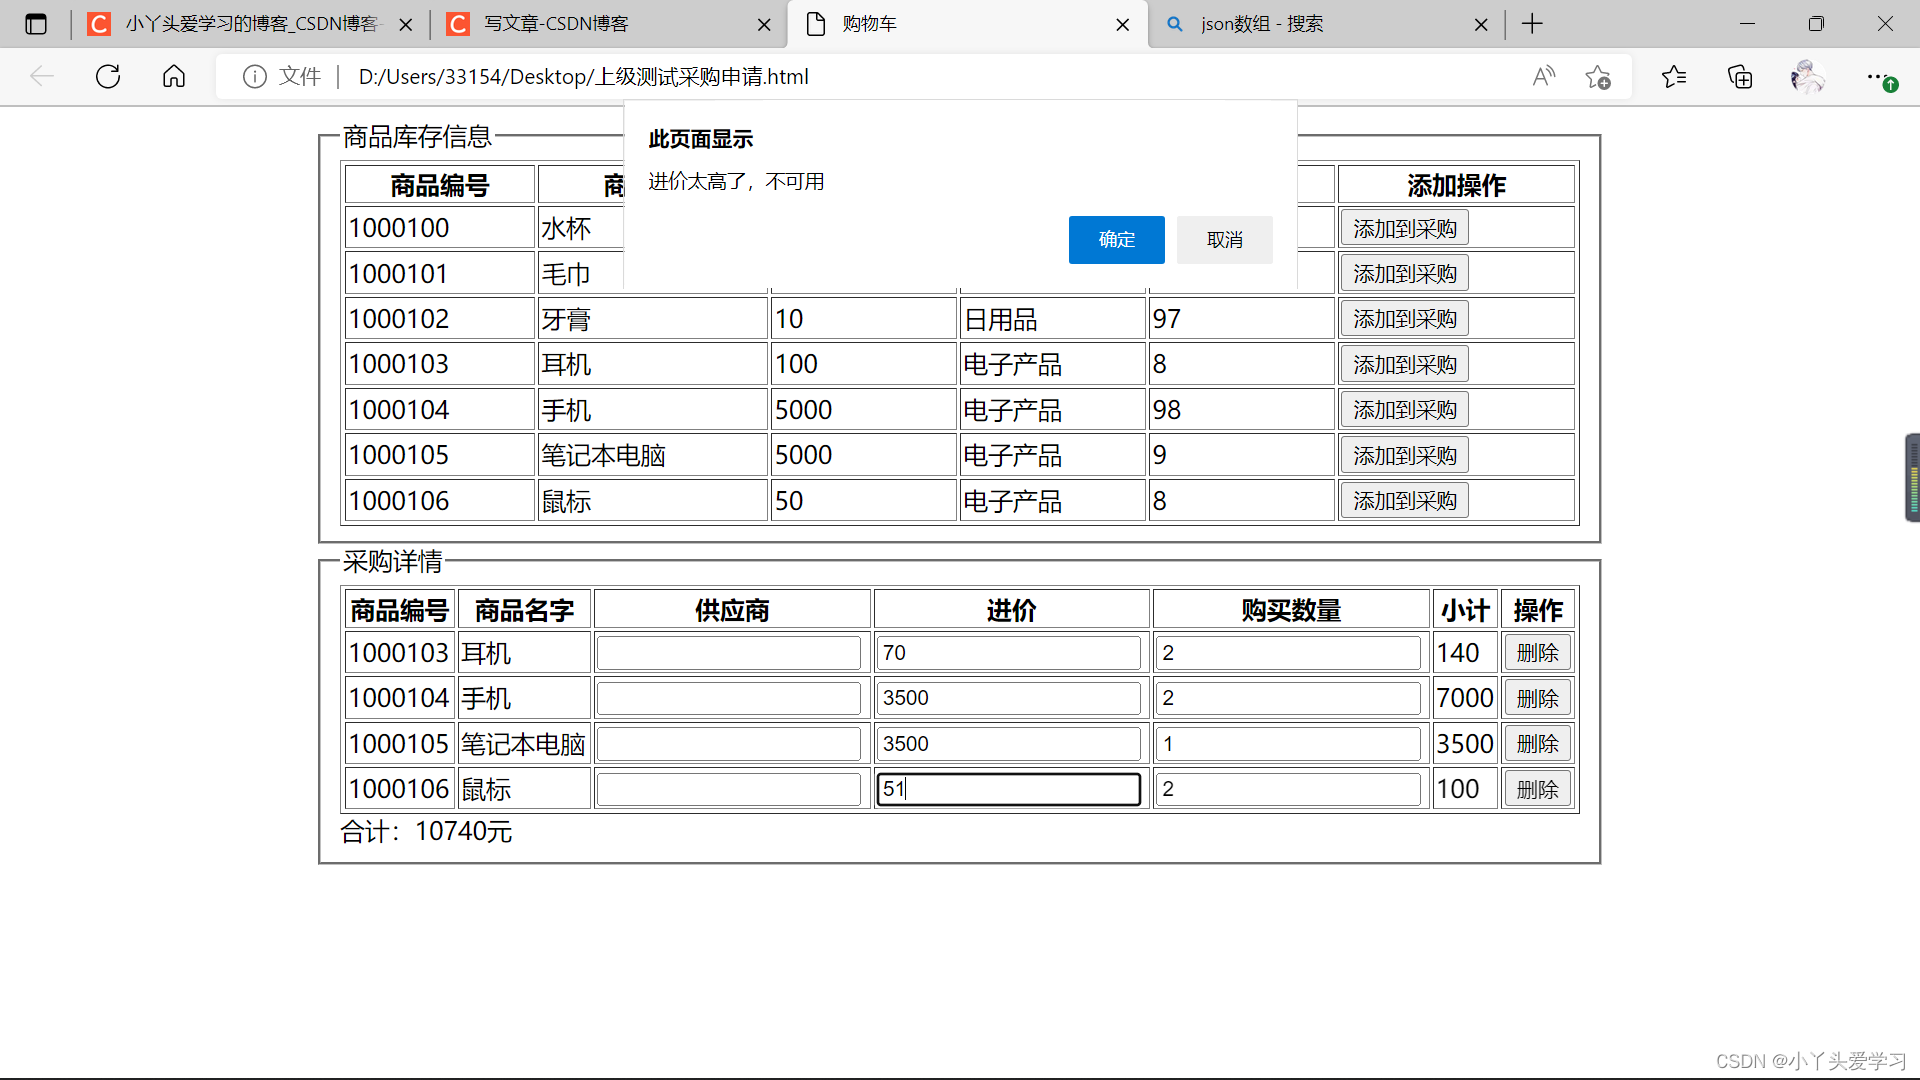Click 添加到采购 for 手机 row 1000104
This screenshot has width=1920, height=1080.
point(1404,410)
